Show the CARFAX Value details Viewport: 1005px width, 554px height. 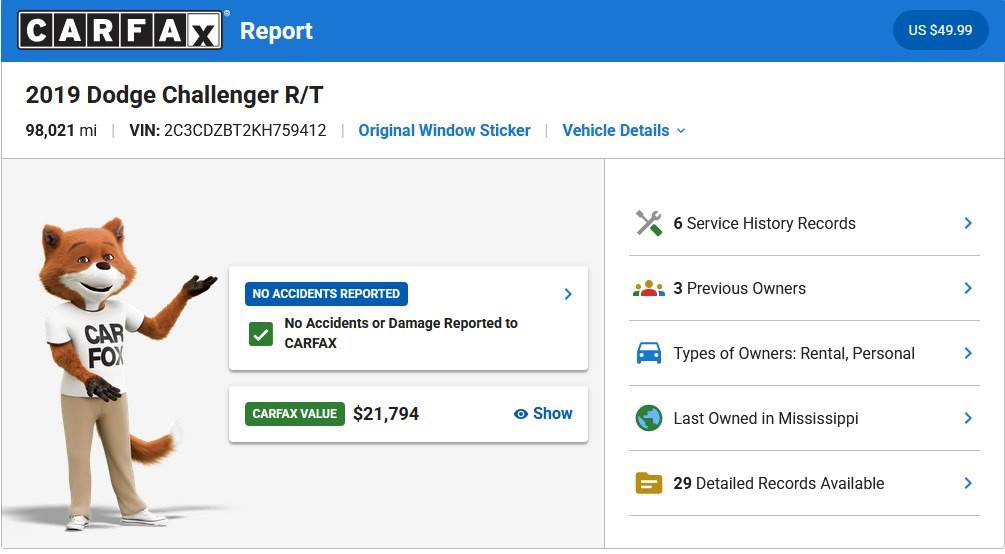click(x=543, y=414)
